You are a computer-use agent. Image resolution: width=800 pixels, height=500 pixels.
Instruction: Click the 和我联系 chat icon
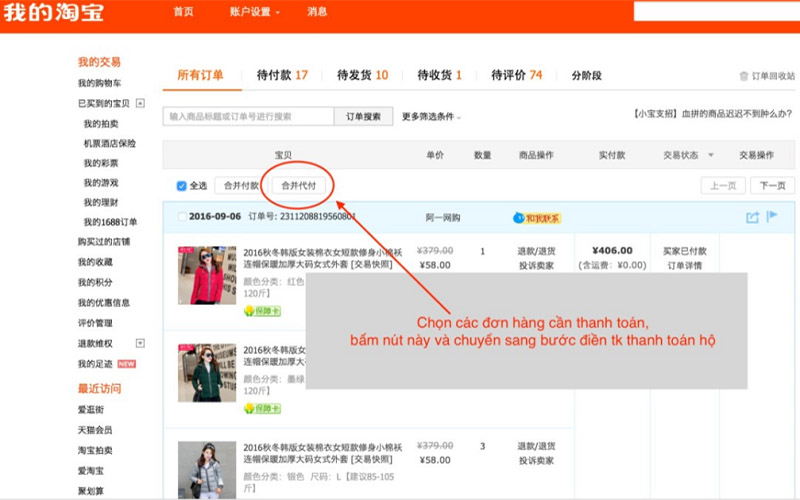(x=536, y=218)
